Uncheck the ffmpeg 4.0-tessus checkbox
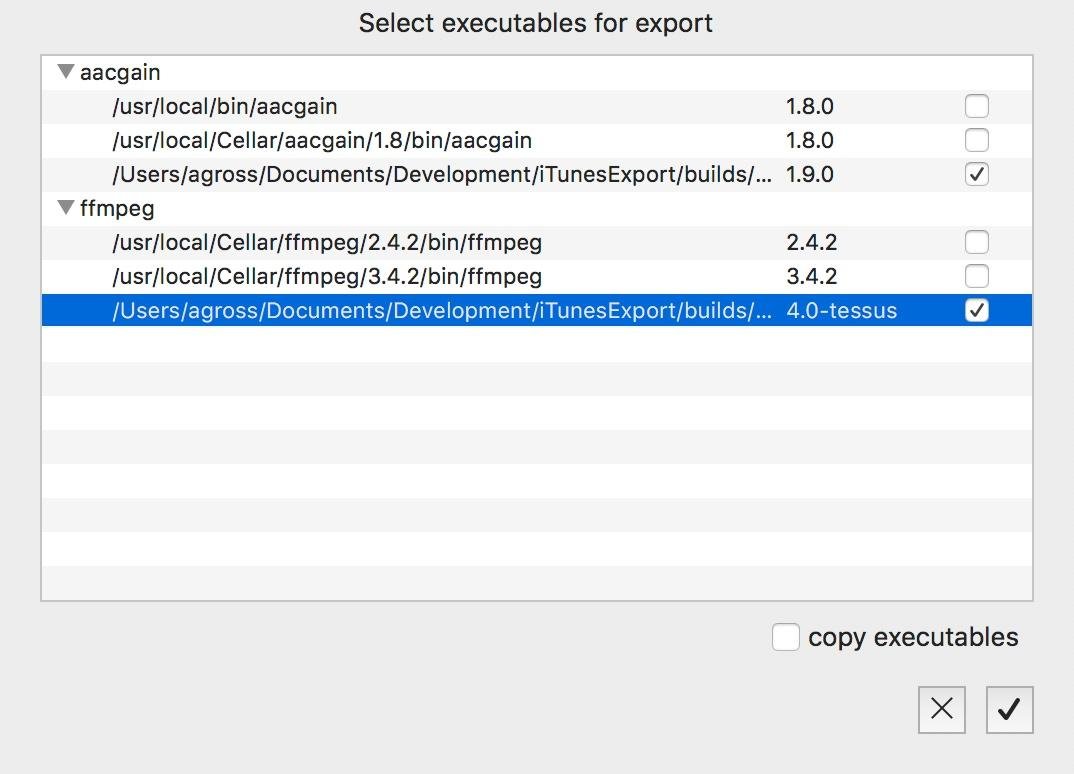Image resolution: width=1074 pixels, height=774 pixels. coord(976,310)
